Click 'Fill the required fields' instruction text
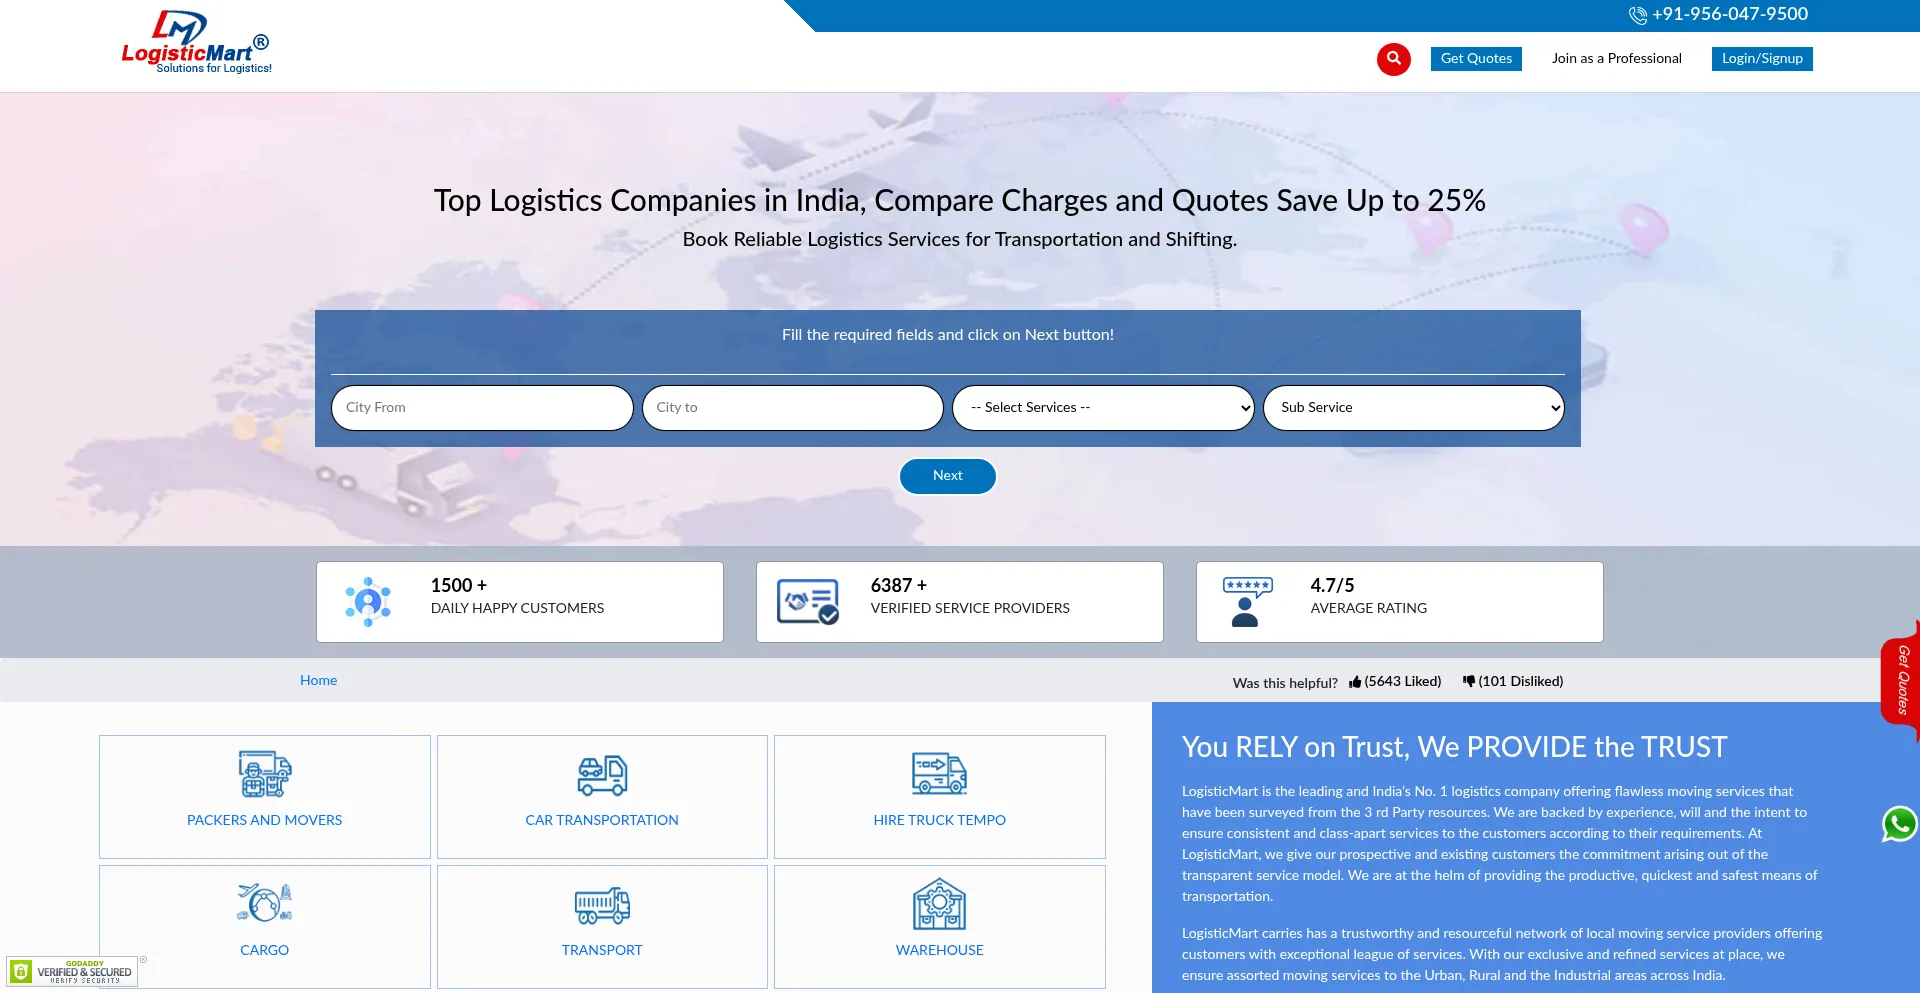 [948, 335]
